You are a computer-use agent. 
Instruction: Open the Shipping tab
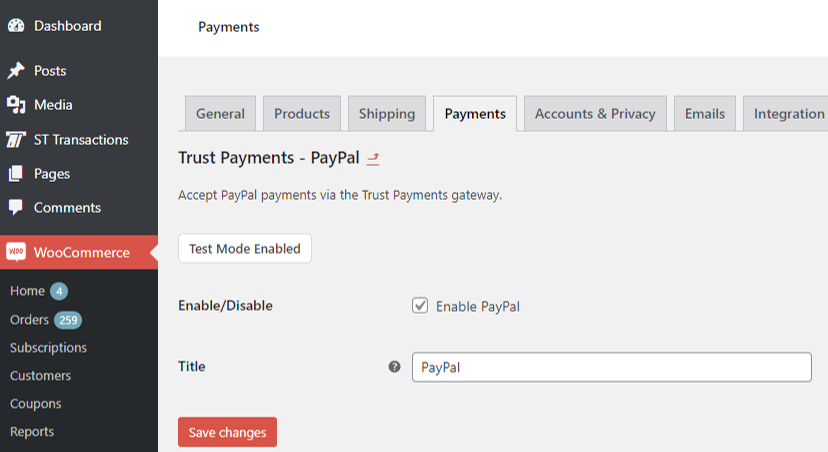pyautogui.click(x=387, y=114)
